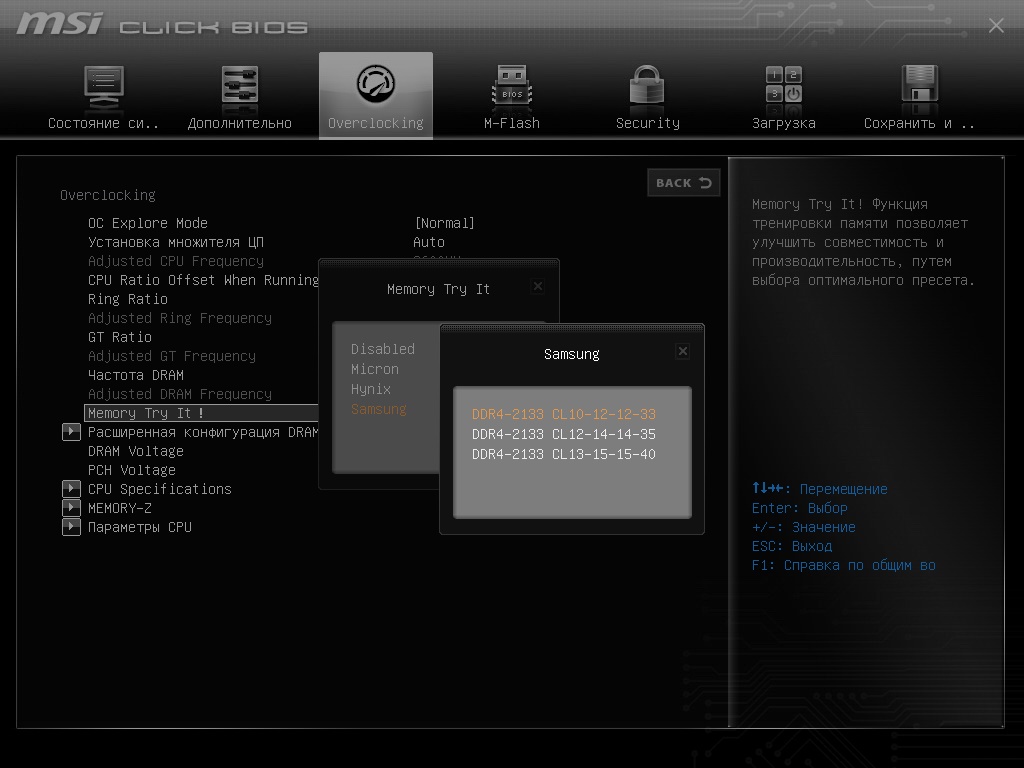The width and height of the screenshot is (1024, 768).
Task: Select the Частота DRAM setting
Action: pos(136,375)
